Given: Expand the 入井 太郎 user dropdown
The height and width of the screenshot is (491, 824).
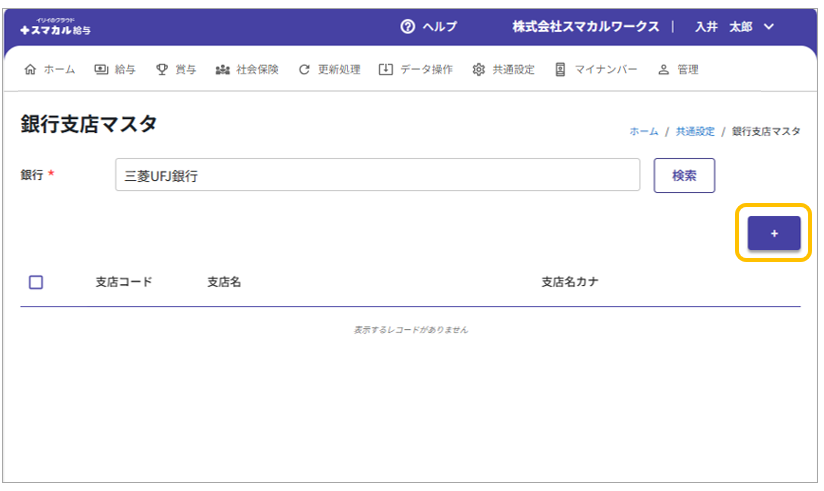Looking at the screenshot, I should pyautogui.click(x=768, y=26).
